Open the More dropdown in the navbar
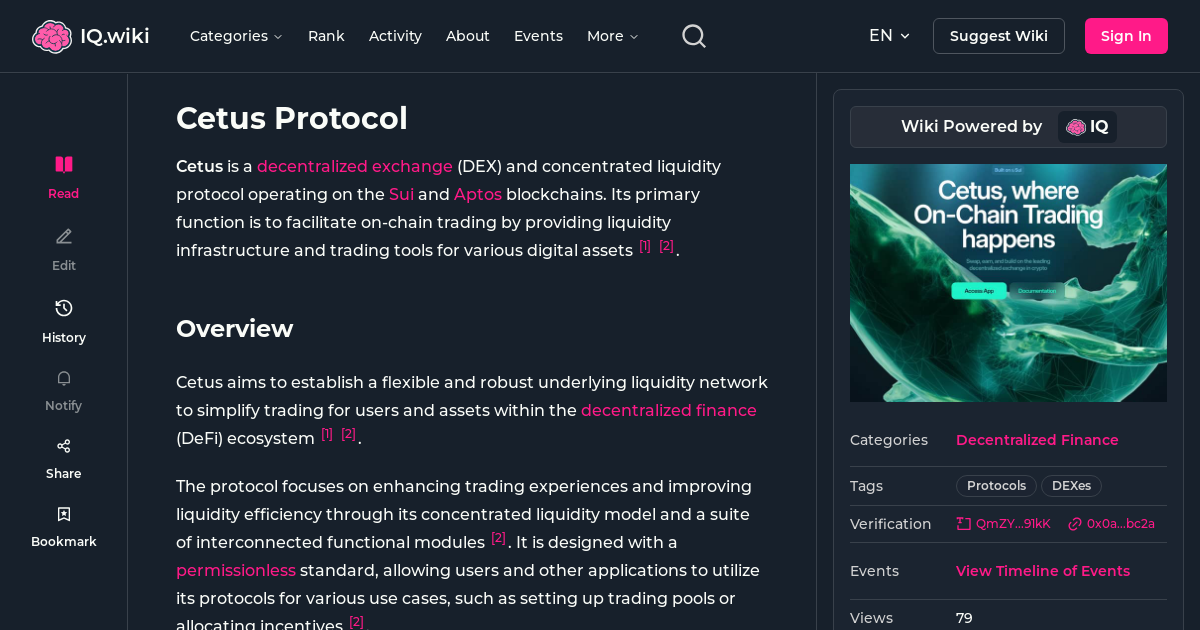 tap(611, 36)
